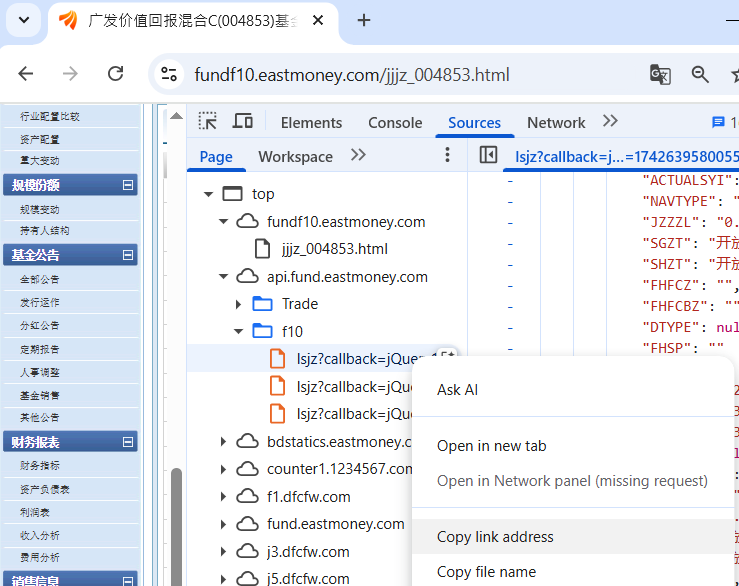
Task: Choose Copy link address menu entry
Action: (573, 536)
